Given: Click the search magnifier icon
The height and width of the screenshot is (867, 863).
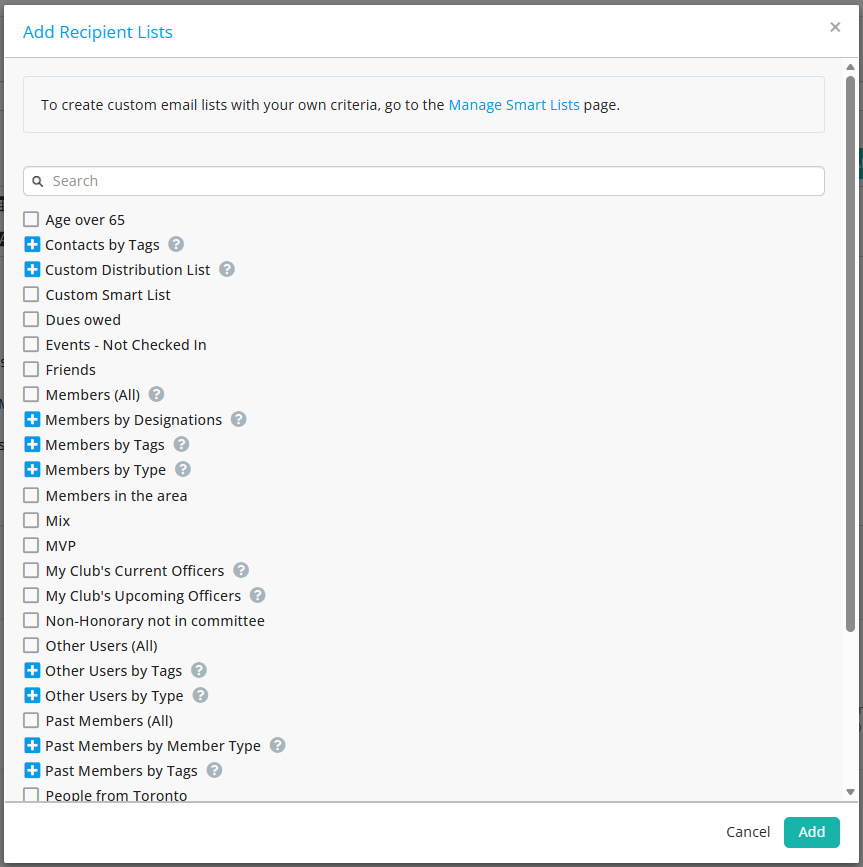Looking at the screenshot, I should pos(38,181).
